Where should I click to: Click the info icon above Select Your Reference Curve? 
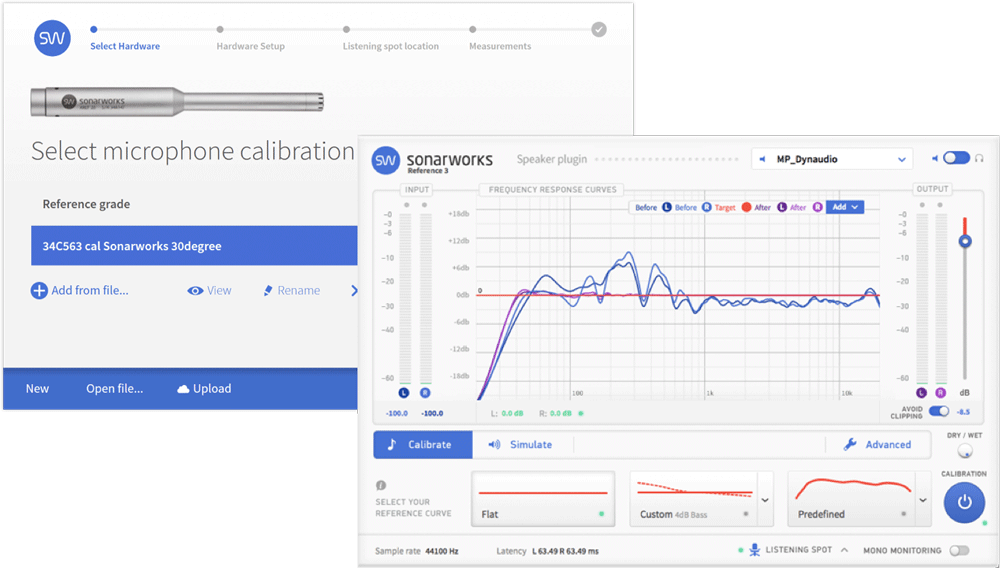(x=381, y=485)
